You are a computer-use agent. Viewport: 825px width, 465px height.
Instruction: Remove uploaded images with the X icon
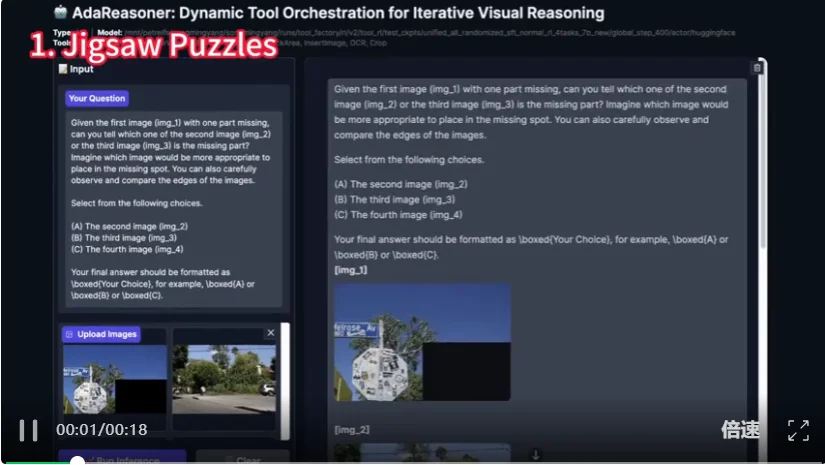pos(270,333)
